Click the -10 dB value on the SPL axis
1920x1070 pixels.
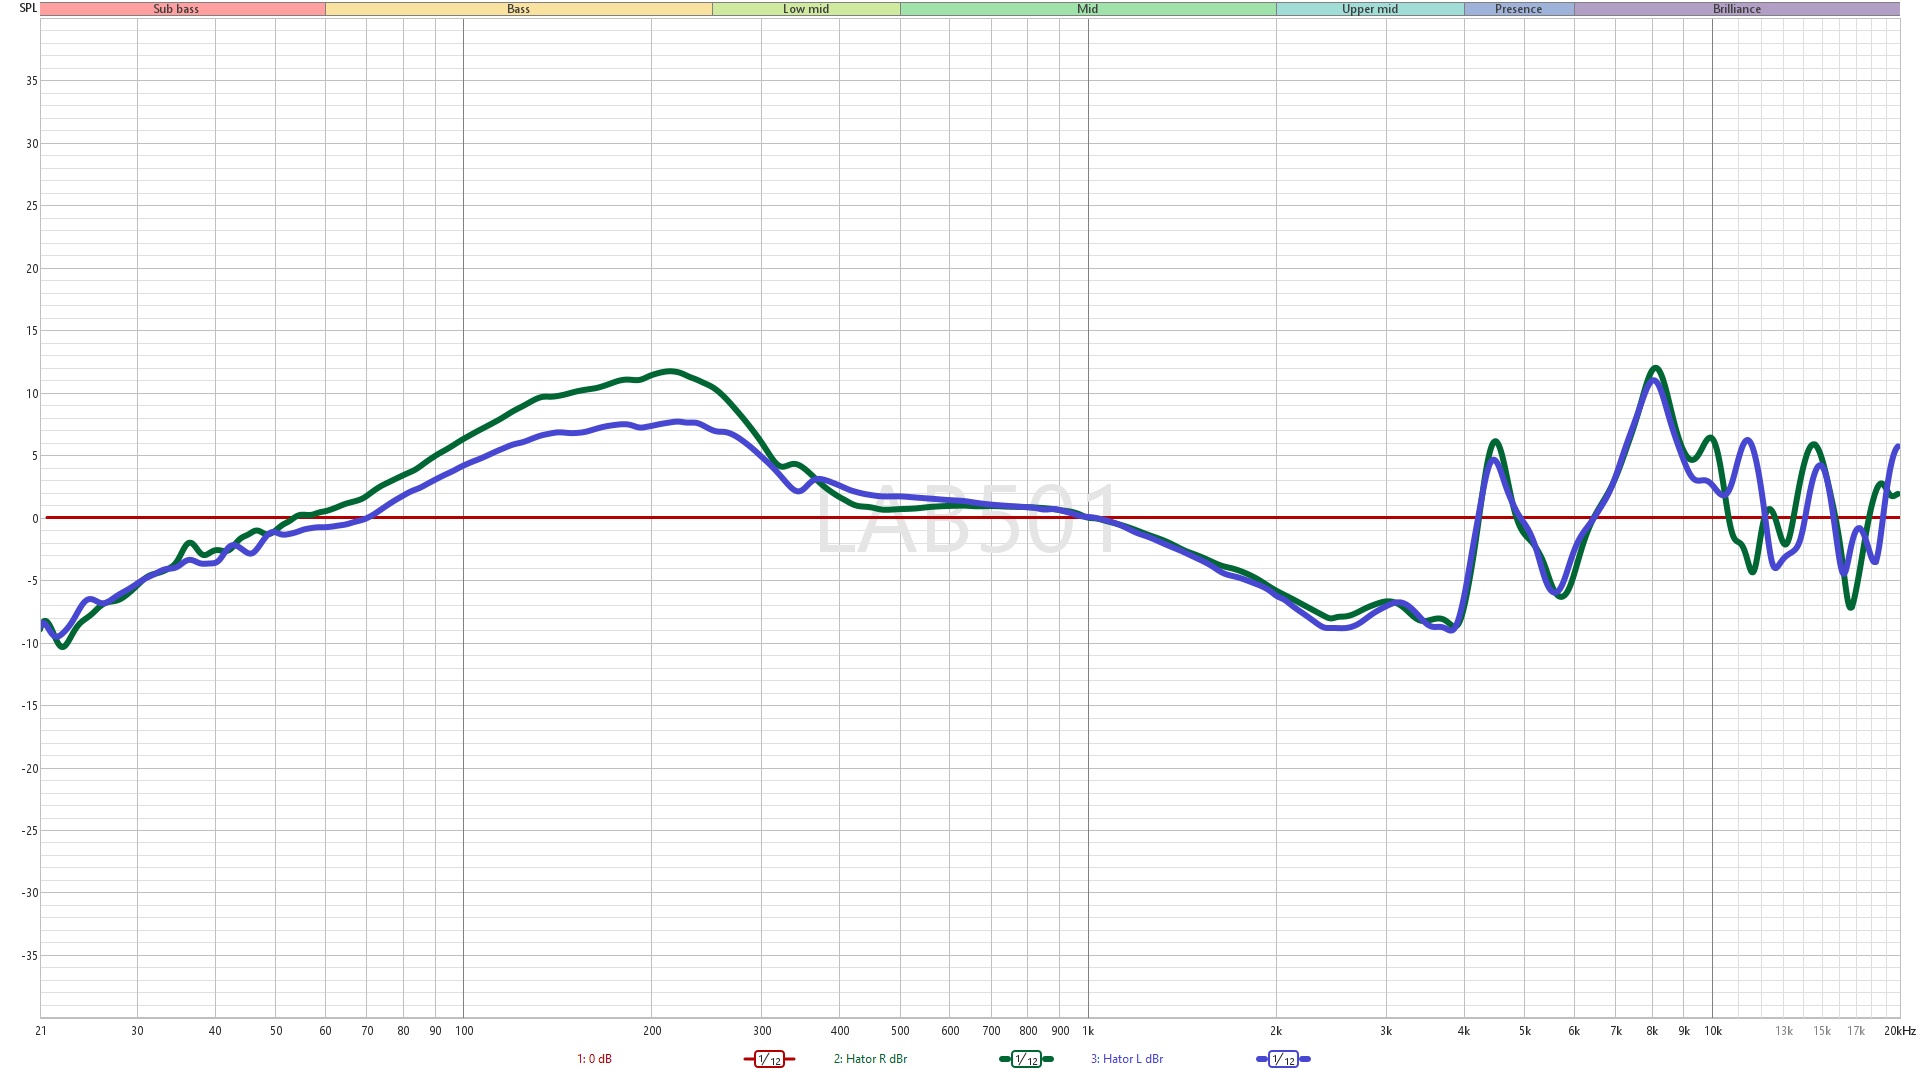pos(30,644)
